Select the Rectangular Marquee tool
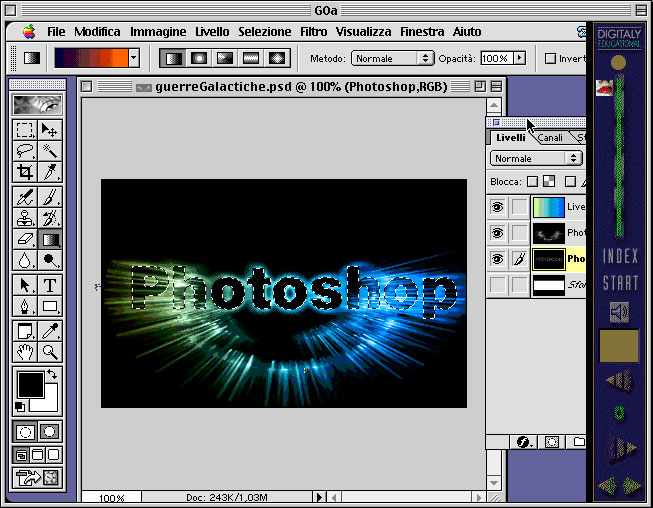Viewport: 653px width, 508px height. [x=25, y=130]
